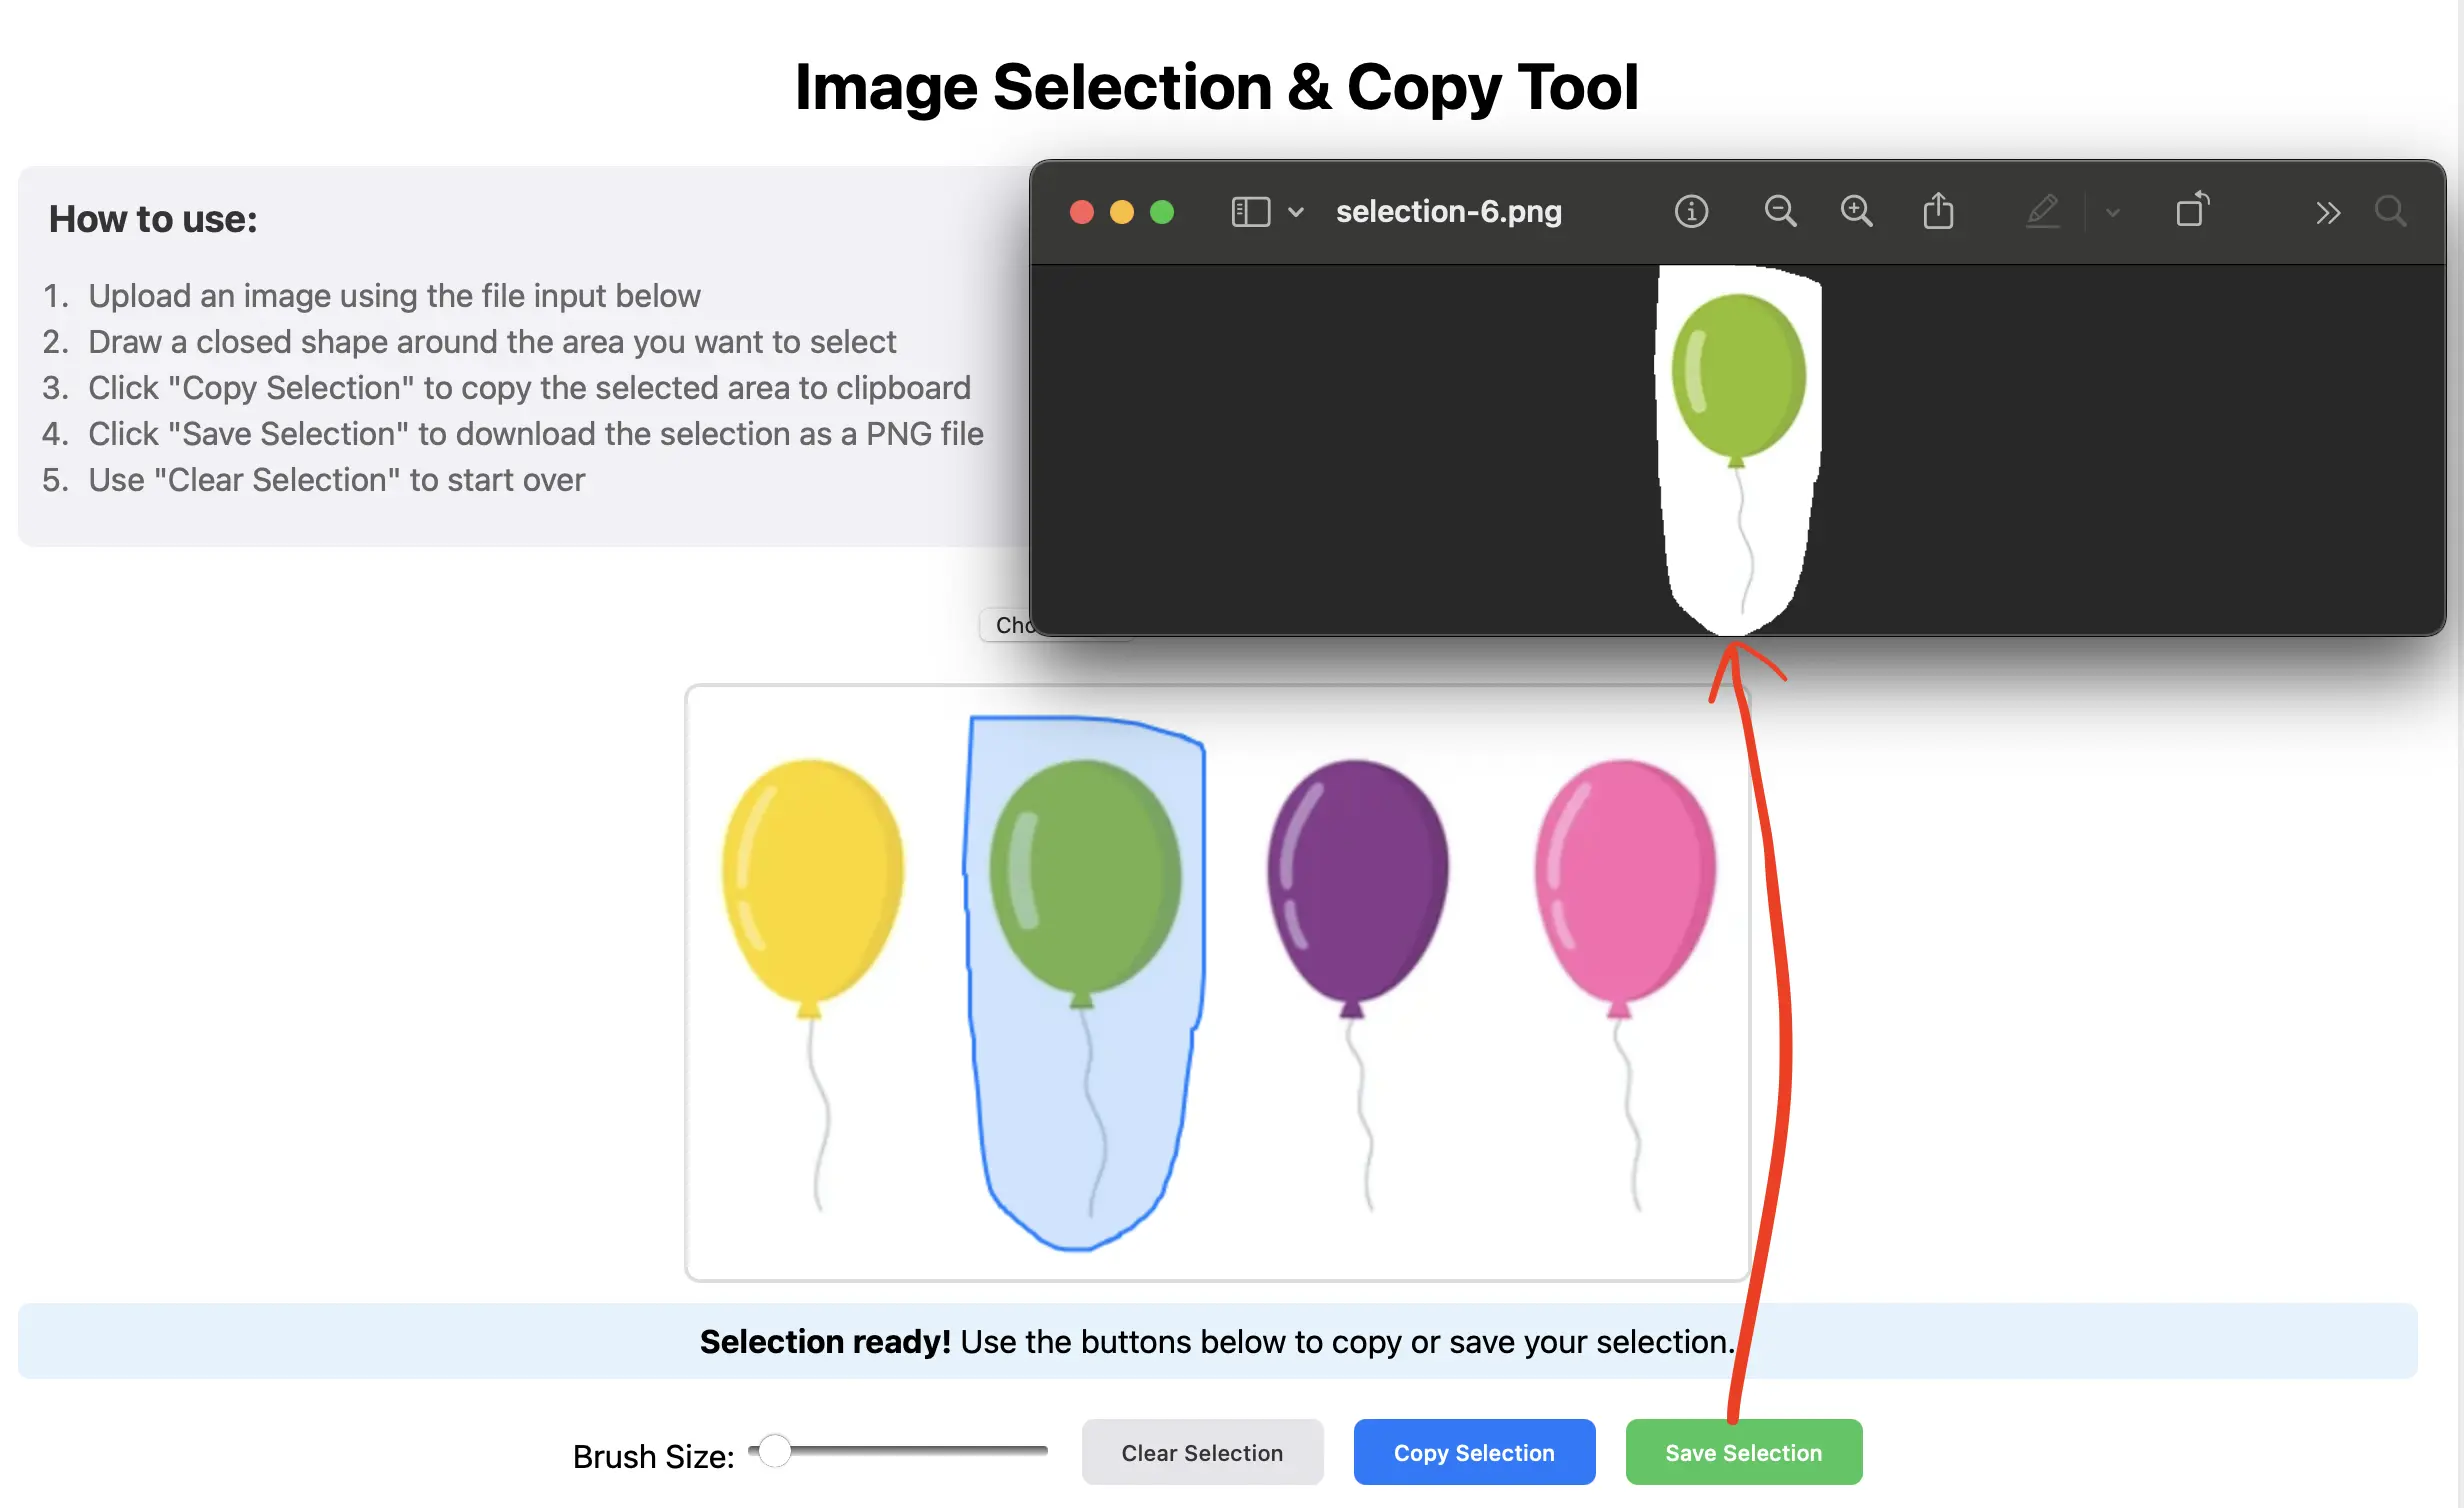This screenshot has height=1508, width=2464.
Task: Open the markup options dropdown arrow
Action: [x=2113, y=212]
